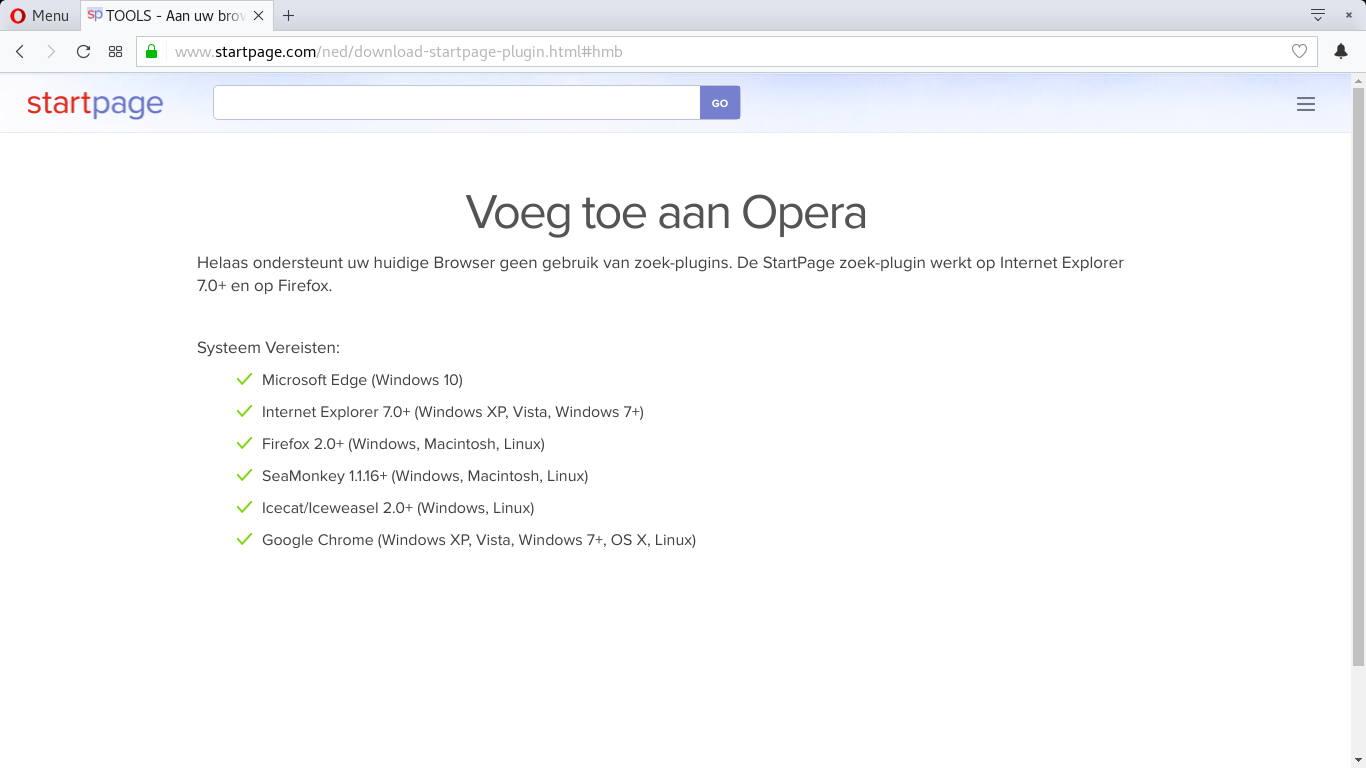Click the Helaas ondersteunt uw huidige Browser paragraph

(660, 274)
